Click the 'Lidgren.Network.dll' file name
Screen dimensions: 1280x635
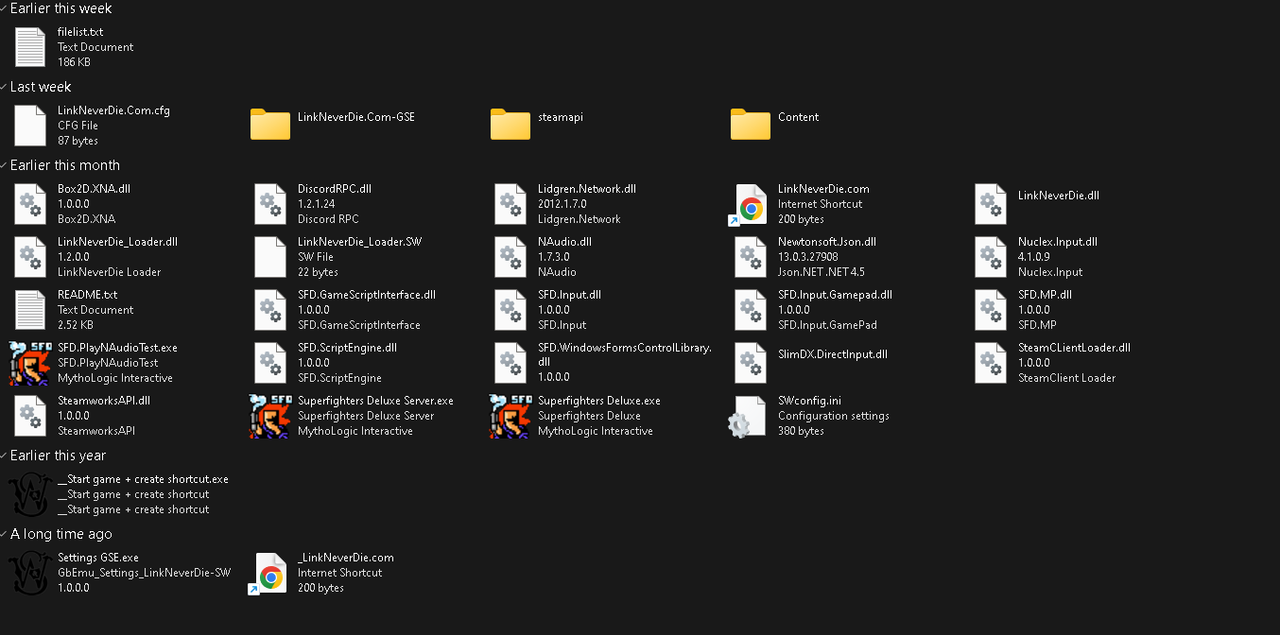pos(587,189)
